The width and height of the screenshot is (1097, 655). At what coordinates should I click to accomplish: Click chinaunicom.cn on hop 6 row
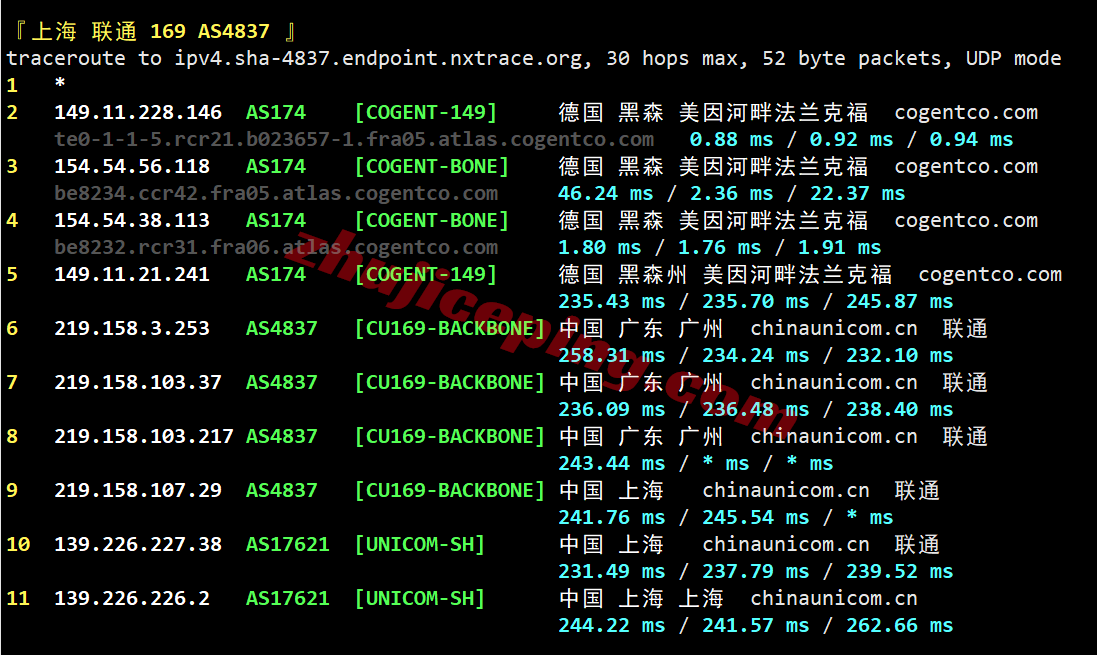834,328
